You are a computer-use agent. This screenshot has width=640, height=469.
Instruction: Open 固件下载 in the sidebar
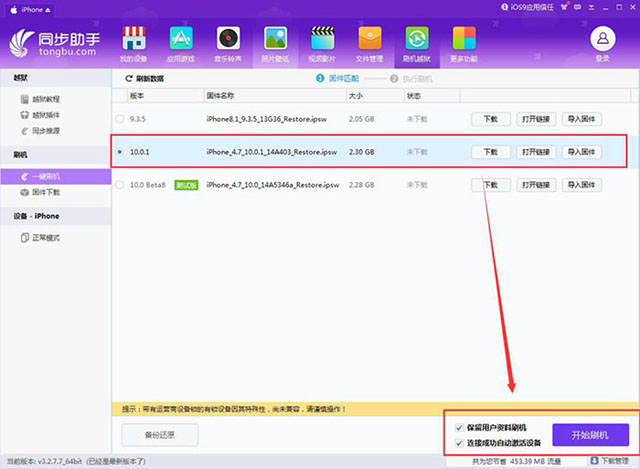pos(40,192)
